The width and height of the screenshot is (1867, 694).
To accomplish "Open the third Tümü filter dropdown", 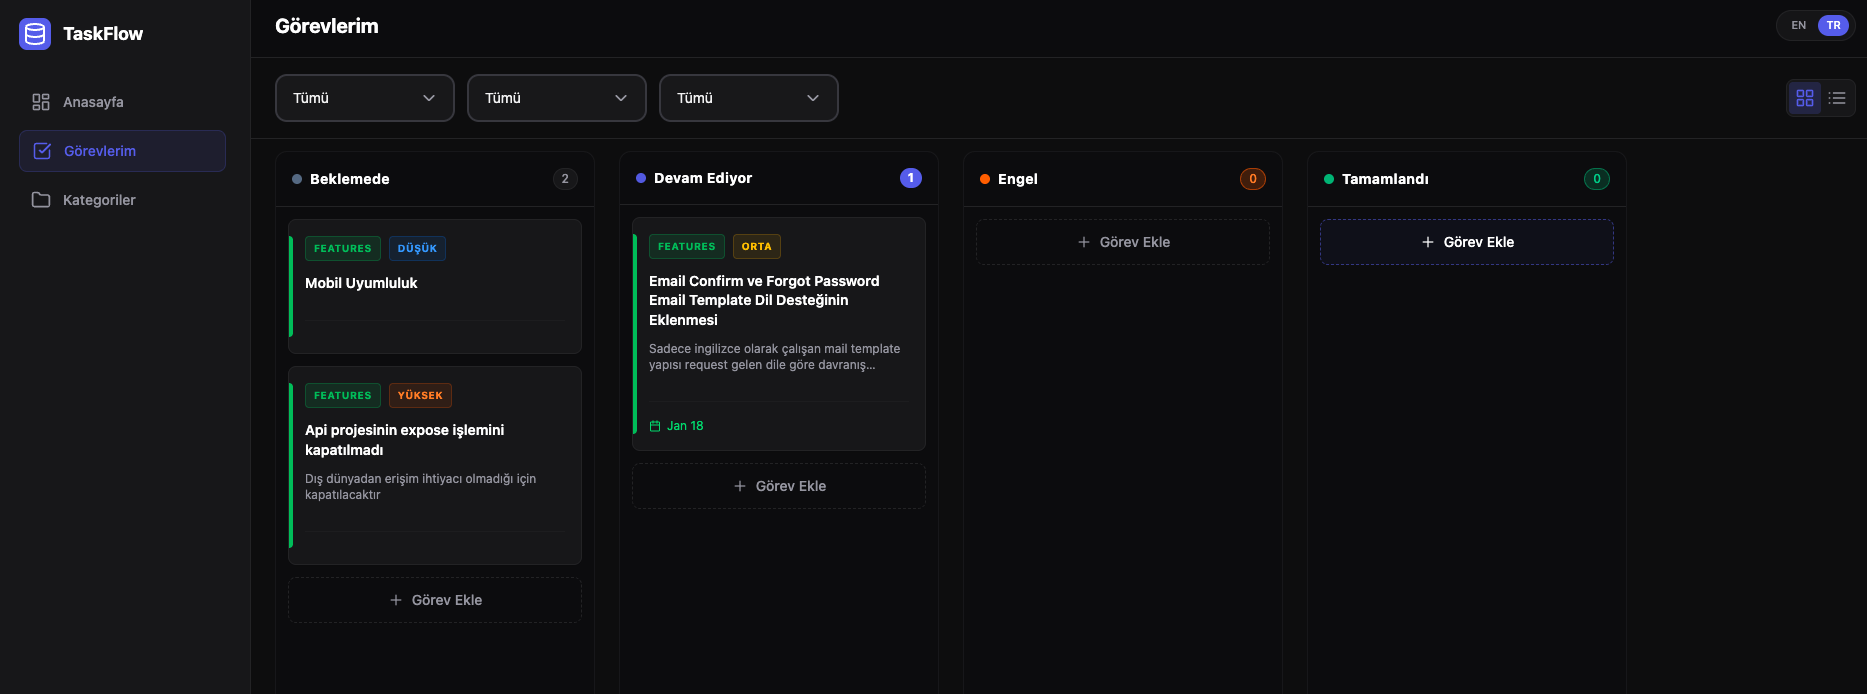I will tap(749, 98).
